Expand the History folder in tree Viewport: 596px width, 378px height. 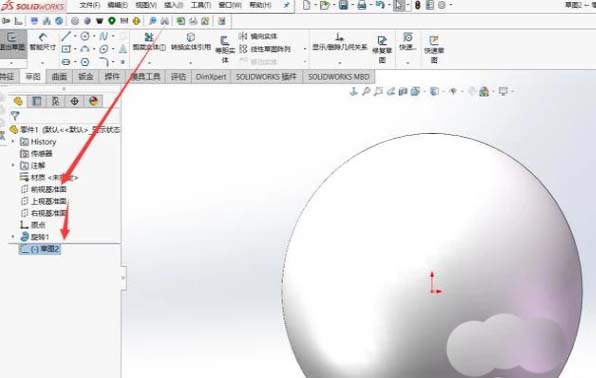[x=13, y=141]
